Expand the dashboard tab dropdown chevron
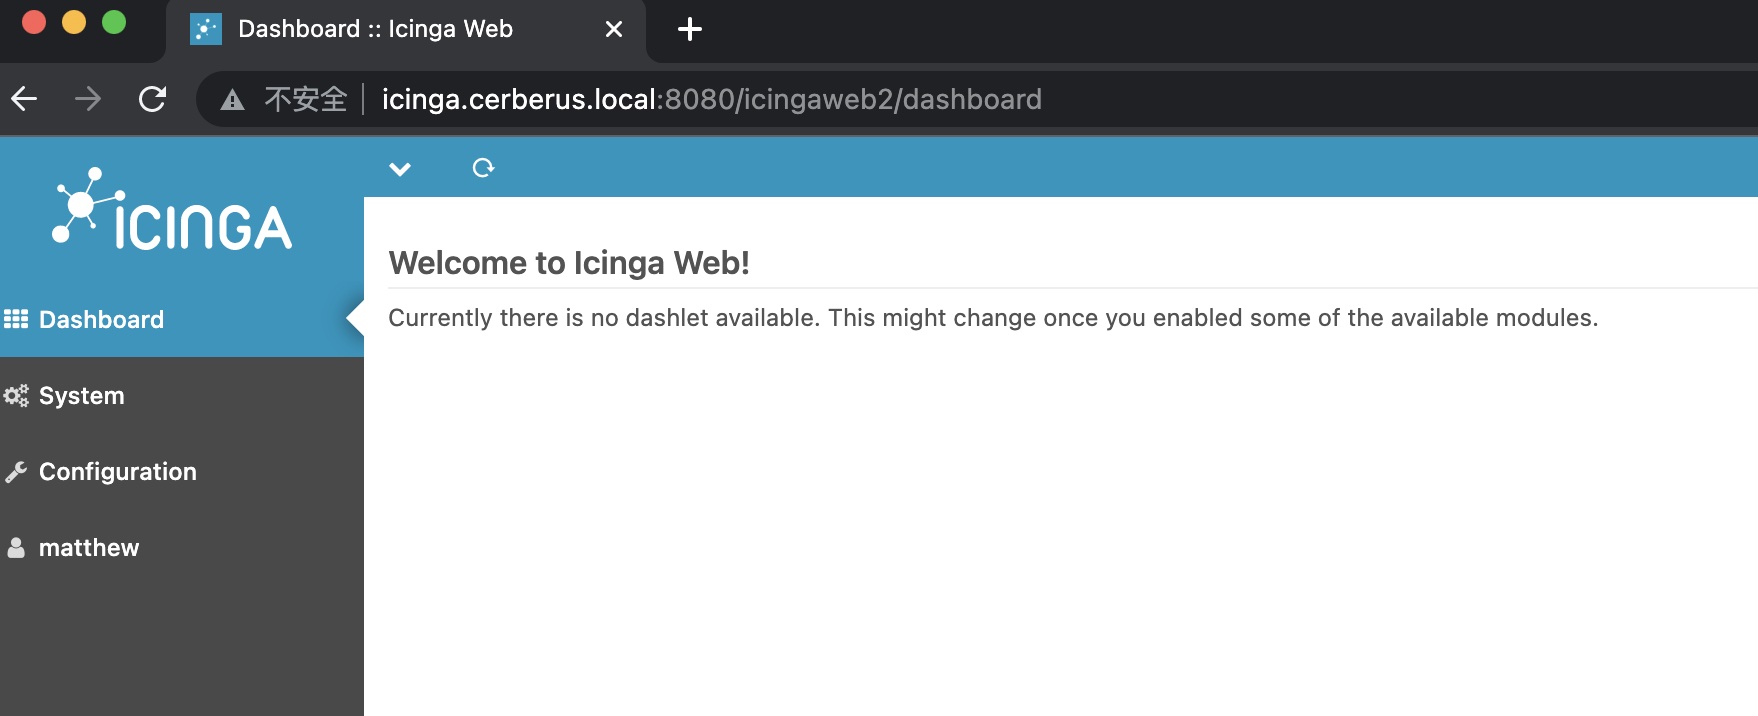 [x=400, y=168]
